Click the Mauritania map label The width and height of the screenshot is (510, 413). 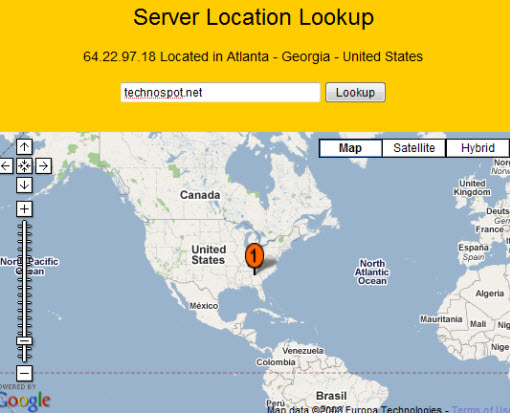tap(441, 319)
